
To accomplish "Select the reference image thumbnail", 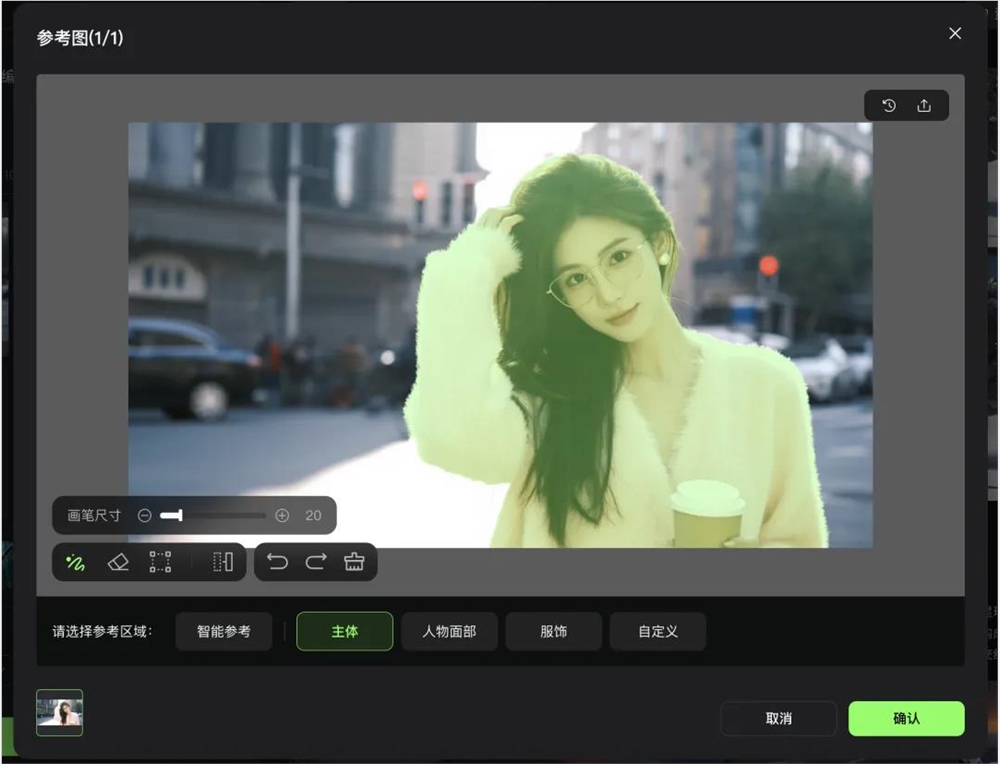I will pos(59,713).
